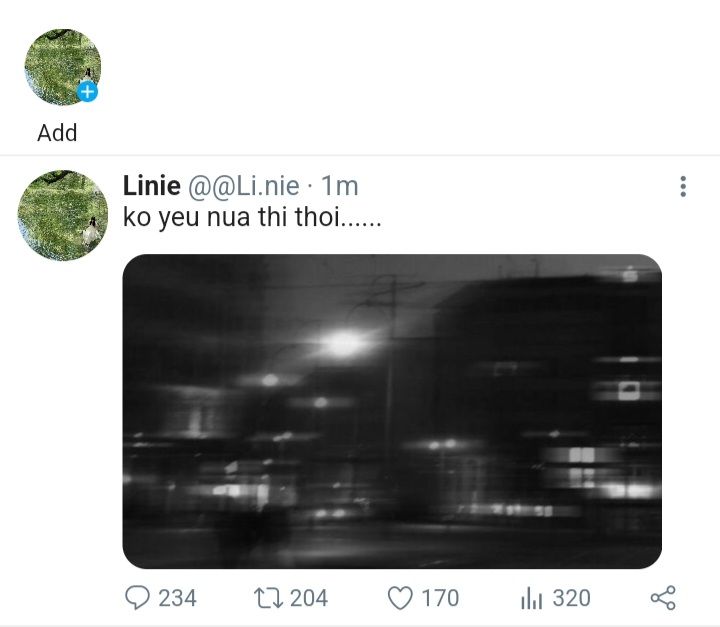The image size is (720, 627).
Task: Open the blurry night street photo
Action: tap(392, 411)
